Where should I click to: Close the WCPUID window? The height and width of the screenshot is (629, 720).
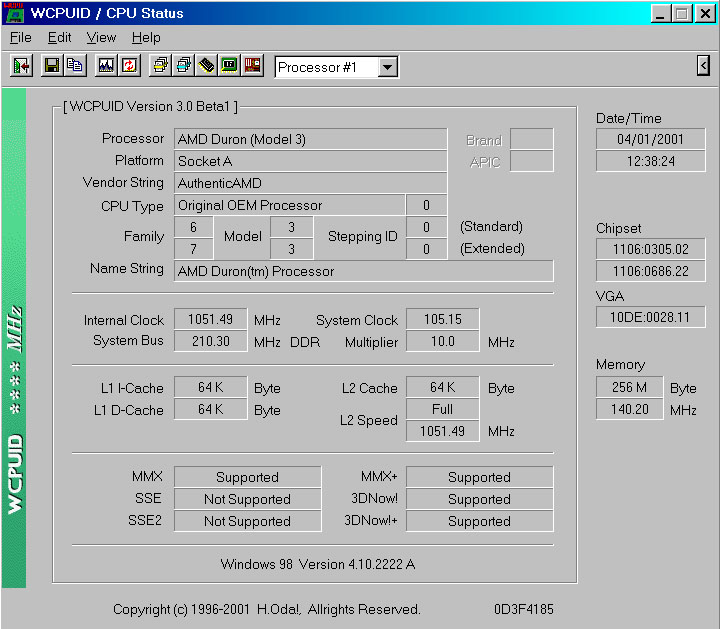pos(705,13)
